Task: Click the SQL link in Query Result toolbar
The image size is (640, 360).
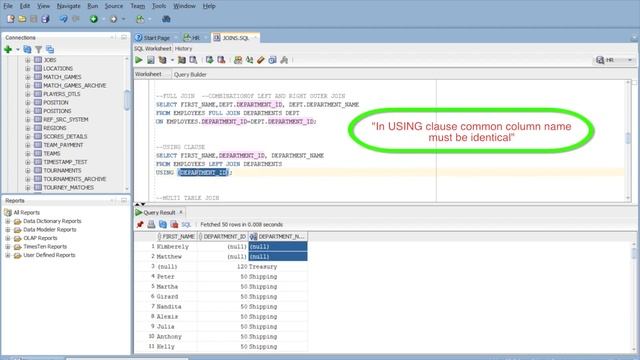Action: (x=186, y=224)
